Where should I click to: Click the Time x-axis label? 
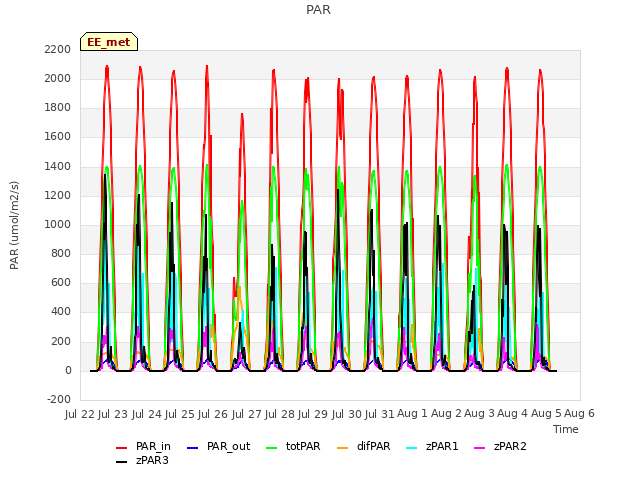[x=566, y=429]
